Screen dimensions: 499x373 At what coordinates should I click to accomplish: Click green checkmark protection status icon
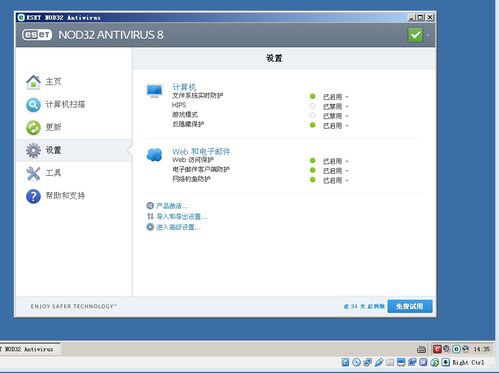(415, 35)
